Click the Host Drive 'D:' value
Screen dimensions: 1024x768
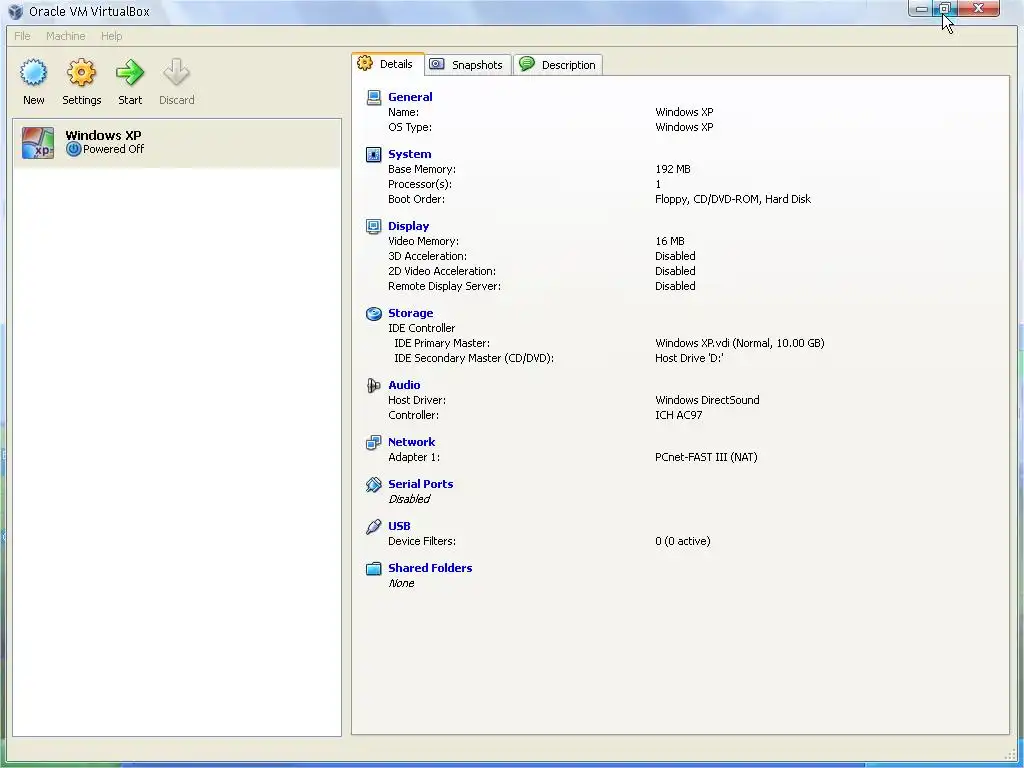point(689,358)
